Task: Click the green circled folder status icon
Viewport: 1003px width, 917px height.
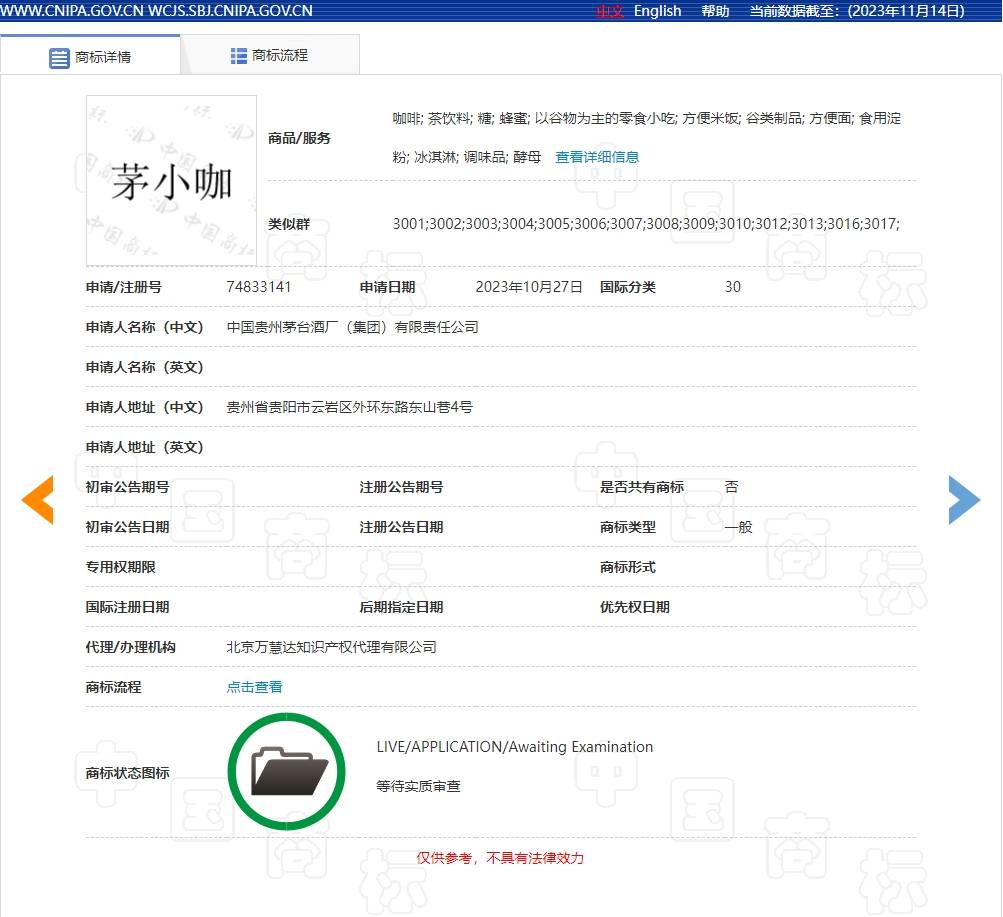Action: [x=287, y=771]
